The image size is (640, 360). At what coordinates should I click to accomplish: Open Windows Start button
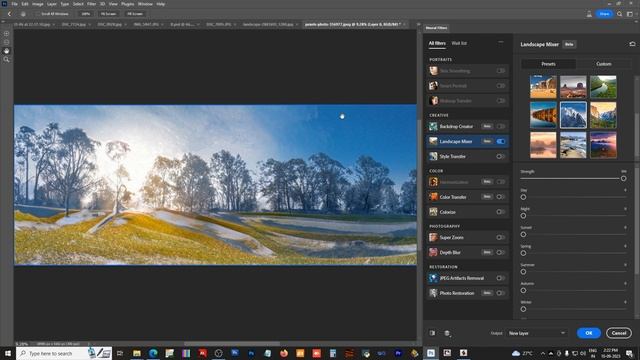(x=7, y=353)
